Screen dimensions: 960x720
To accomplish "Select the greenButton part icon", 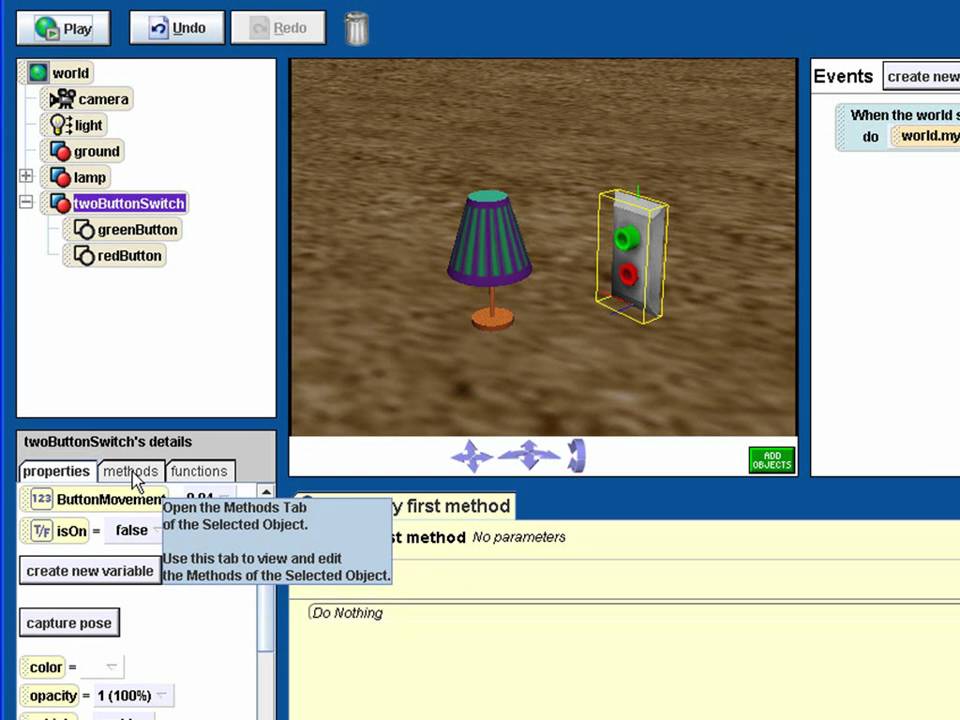I will pyautogui.click(x=84, y=230).
